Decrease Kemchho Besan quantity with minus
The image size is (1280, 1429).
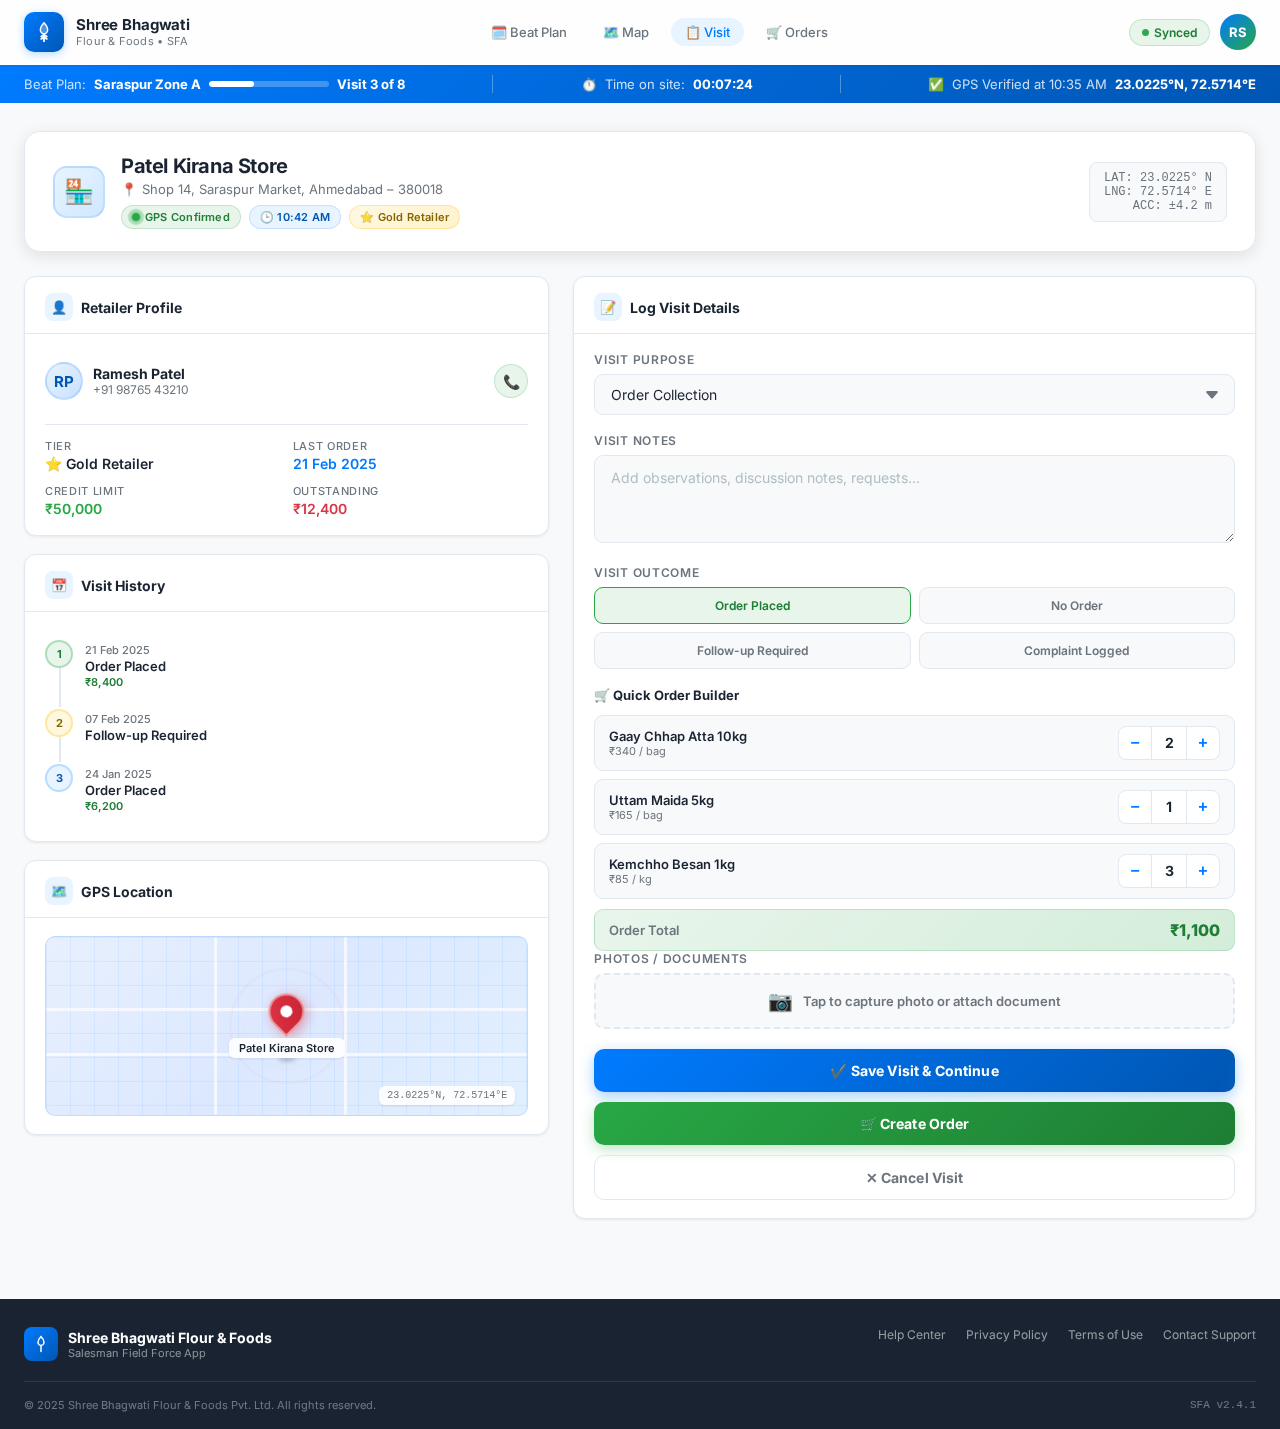(x=1135, y=871)
